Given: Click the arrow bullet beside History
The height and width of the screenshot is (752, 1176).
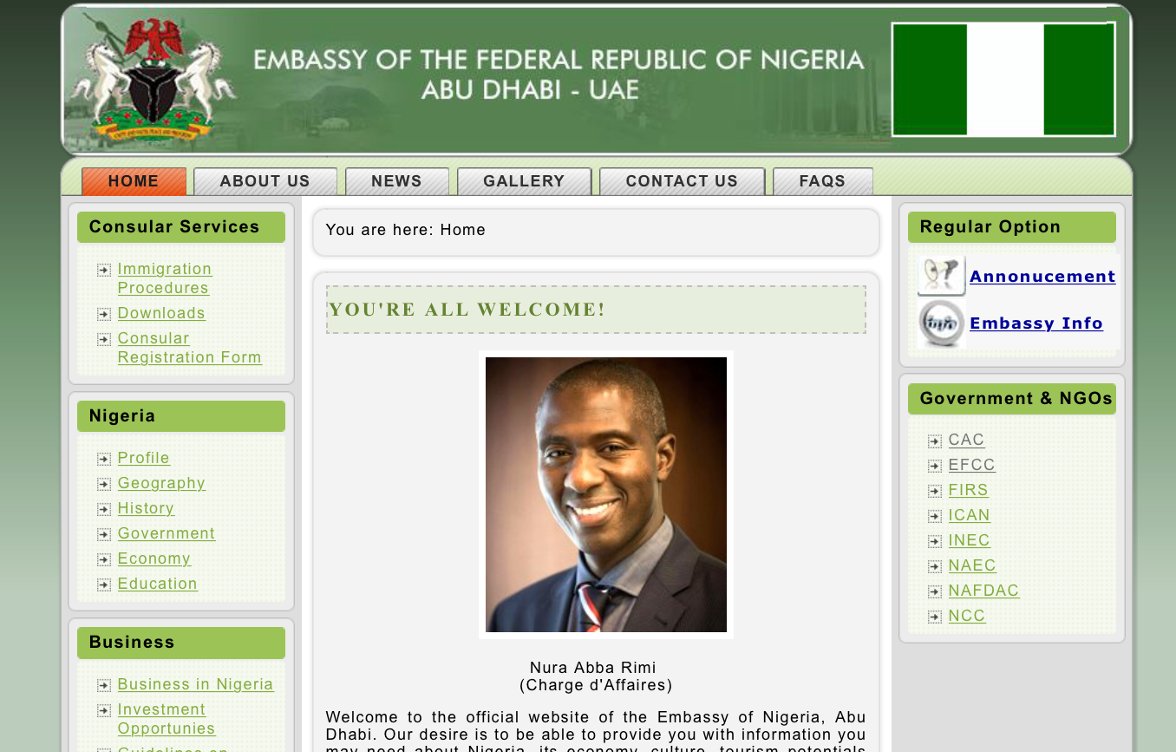Looking at the screenshot, I should (x=104, y=509).
